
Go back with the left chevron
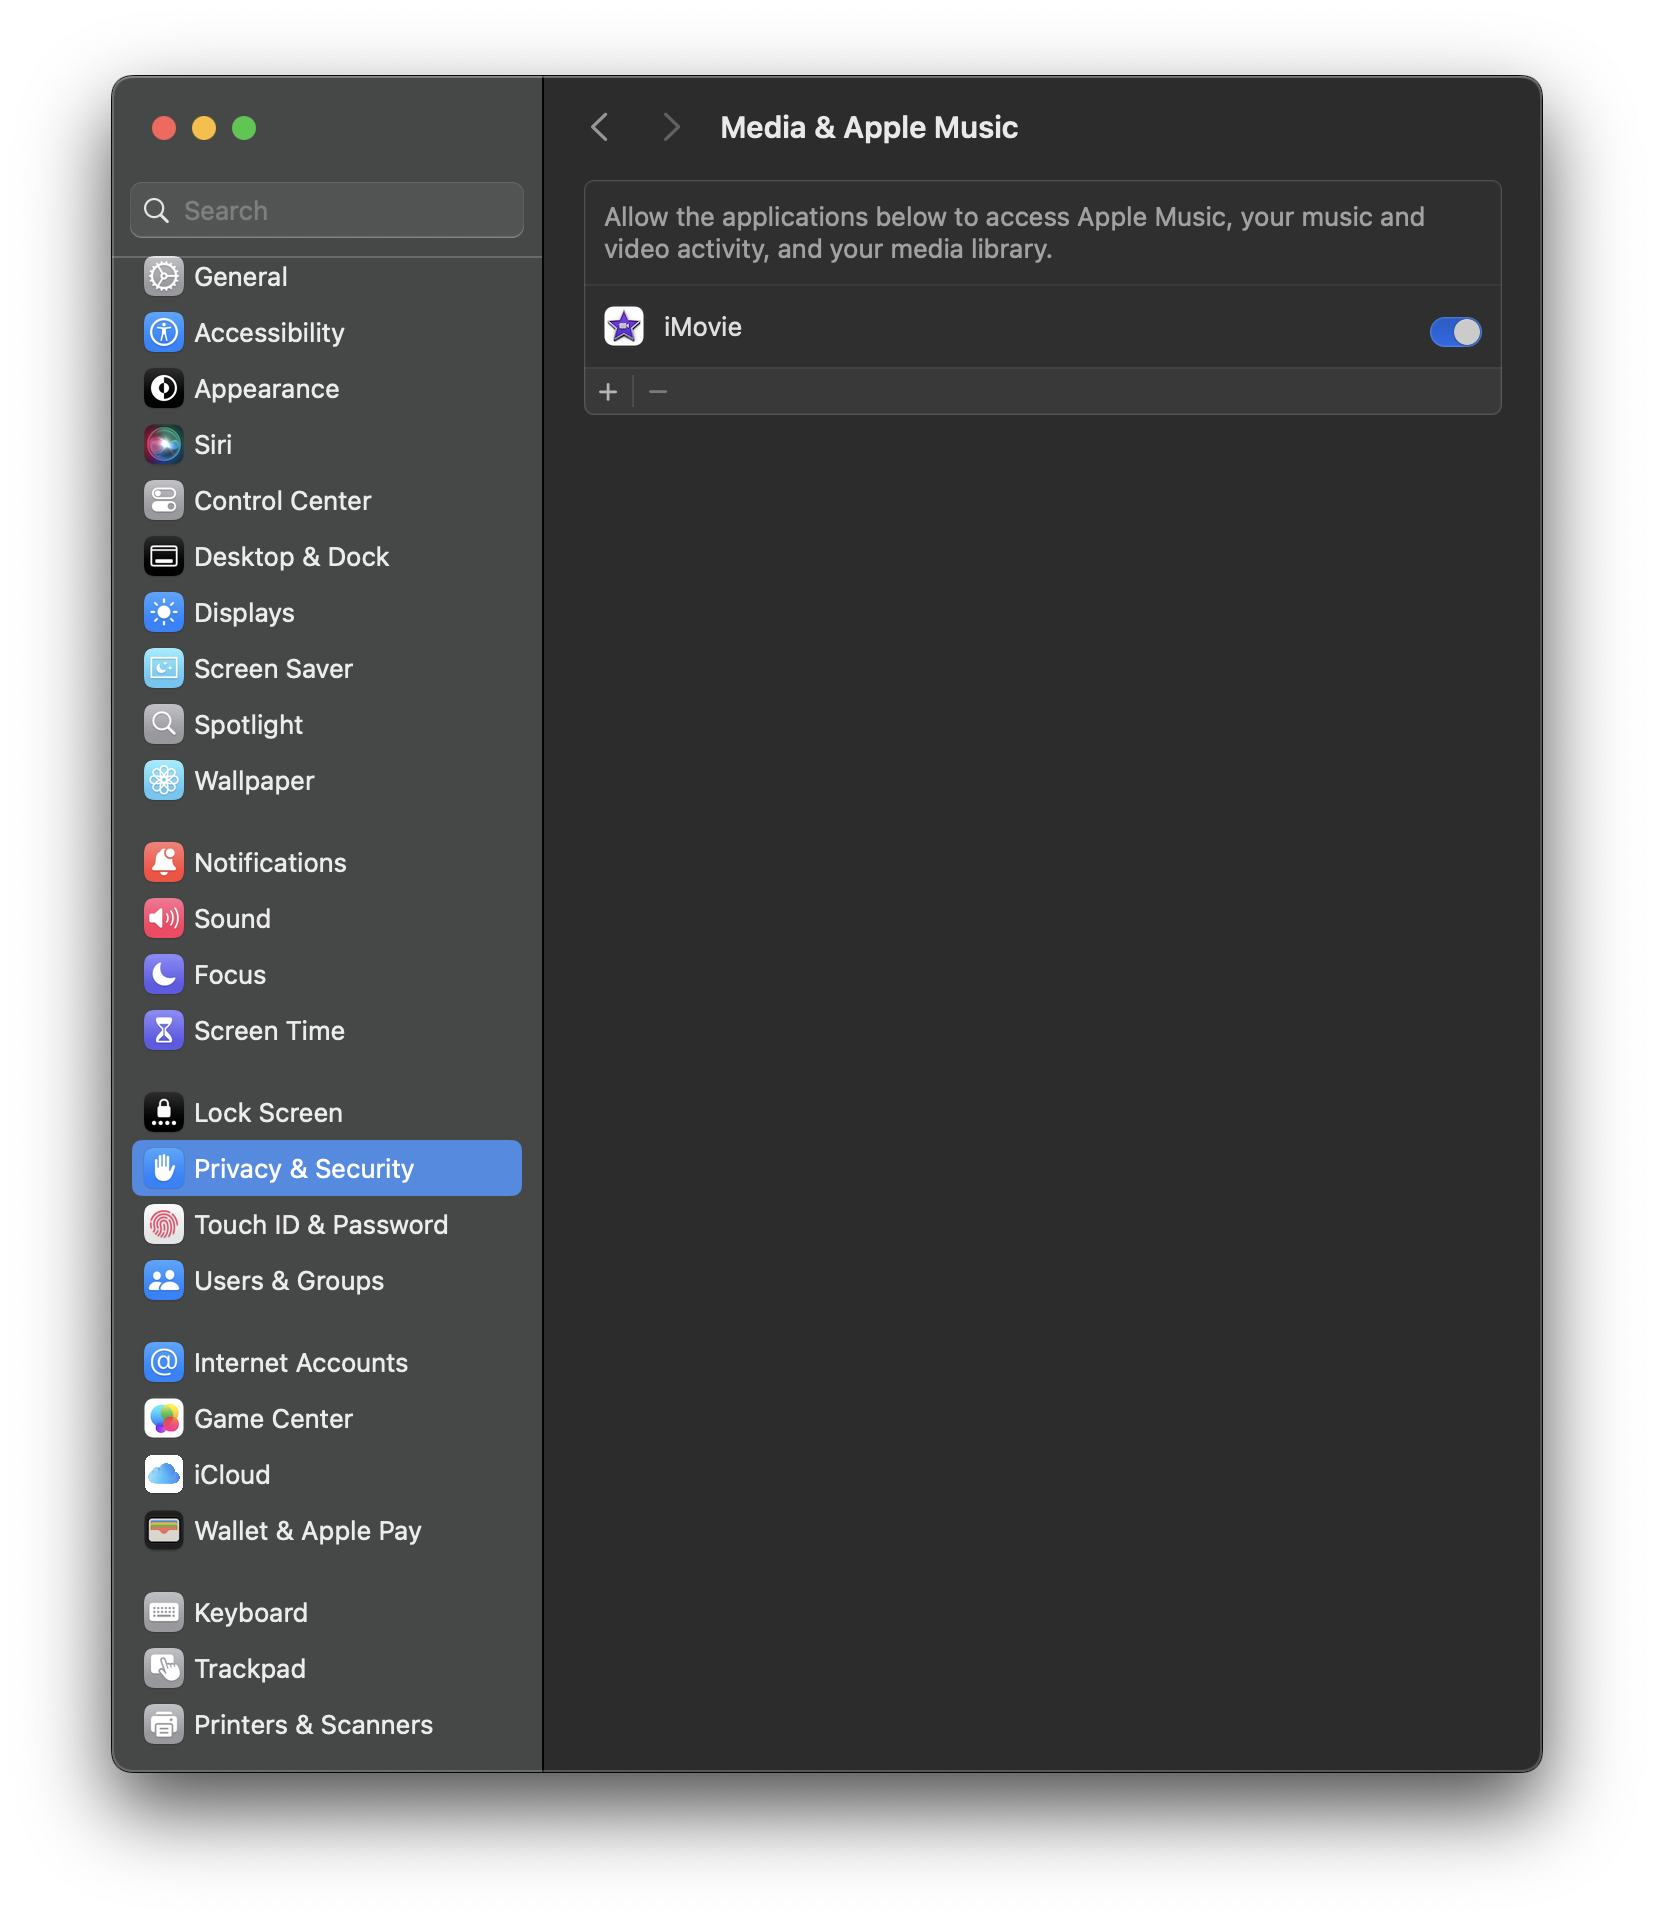click(600, 127)
